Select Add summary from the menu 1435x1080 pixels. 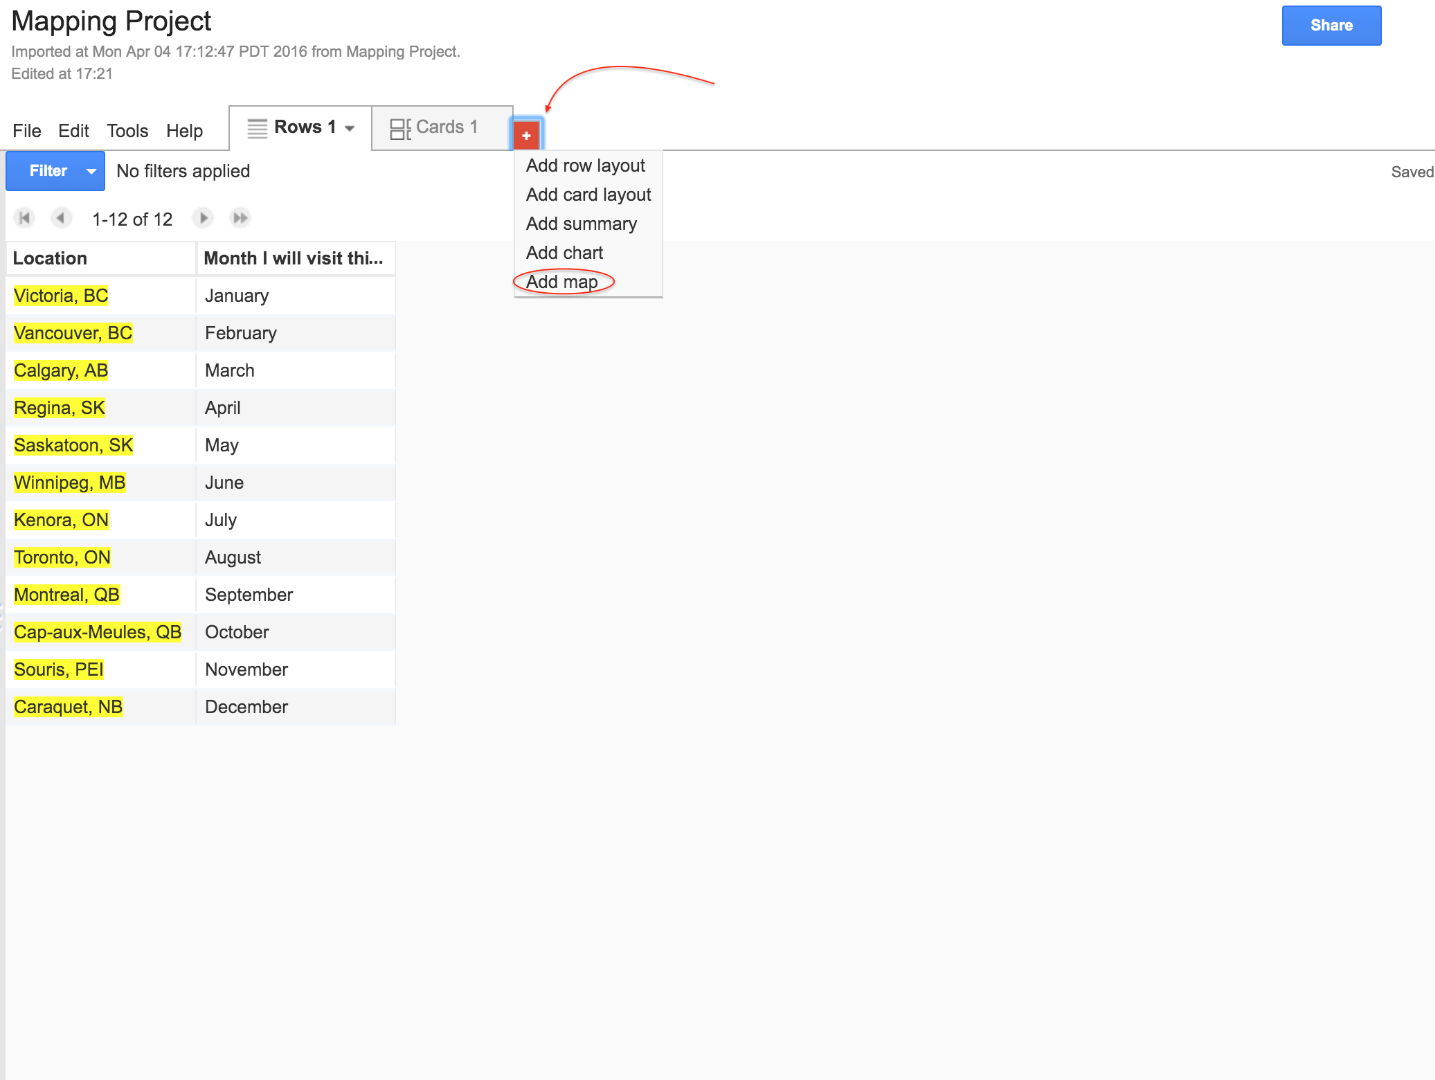click(x=581, y=223)
